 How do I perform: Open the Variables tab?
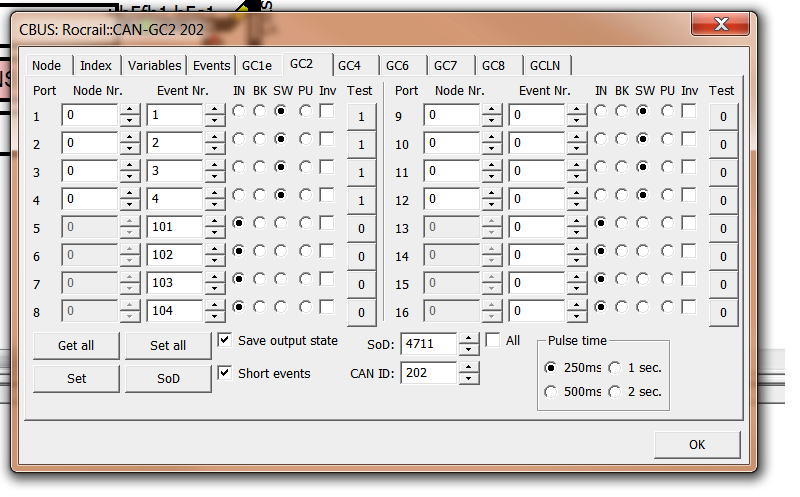point(154,66)
